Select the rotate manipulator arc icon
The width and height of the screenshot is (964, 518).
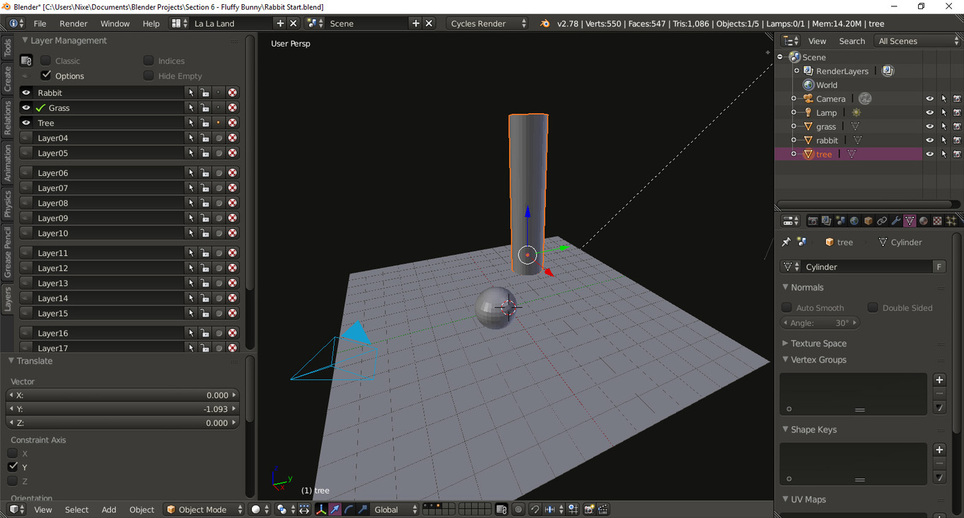pyautogui.click(x=349, y=509)
